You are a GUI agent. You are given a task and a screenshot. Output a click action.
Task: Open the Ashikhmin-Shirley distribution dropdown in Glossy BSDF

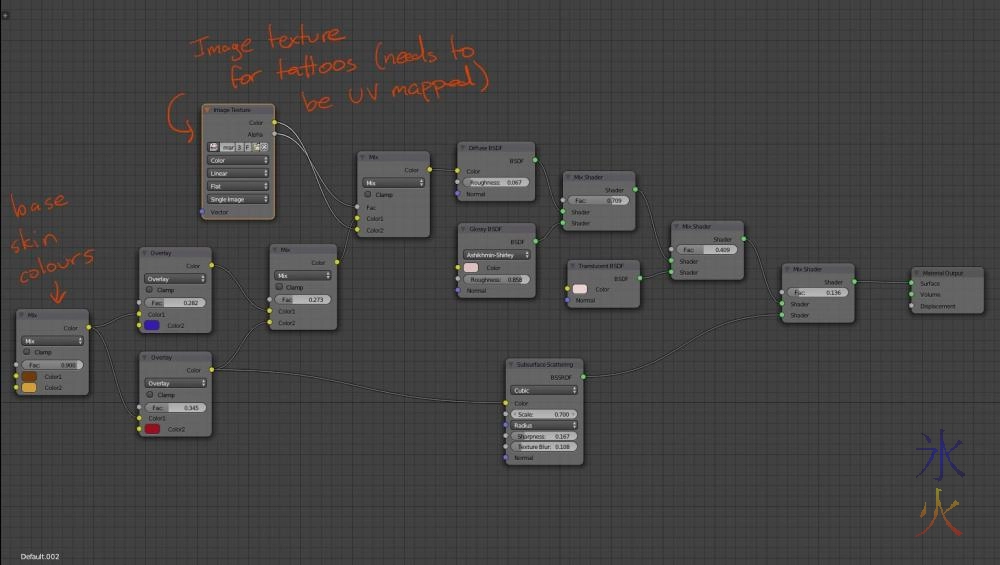pos(496,255)
